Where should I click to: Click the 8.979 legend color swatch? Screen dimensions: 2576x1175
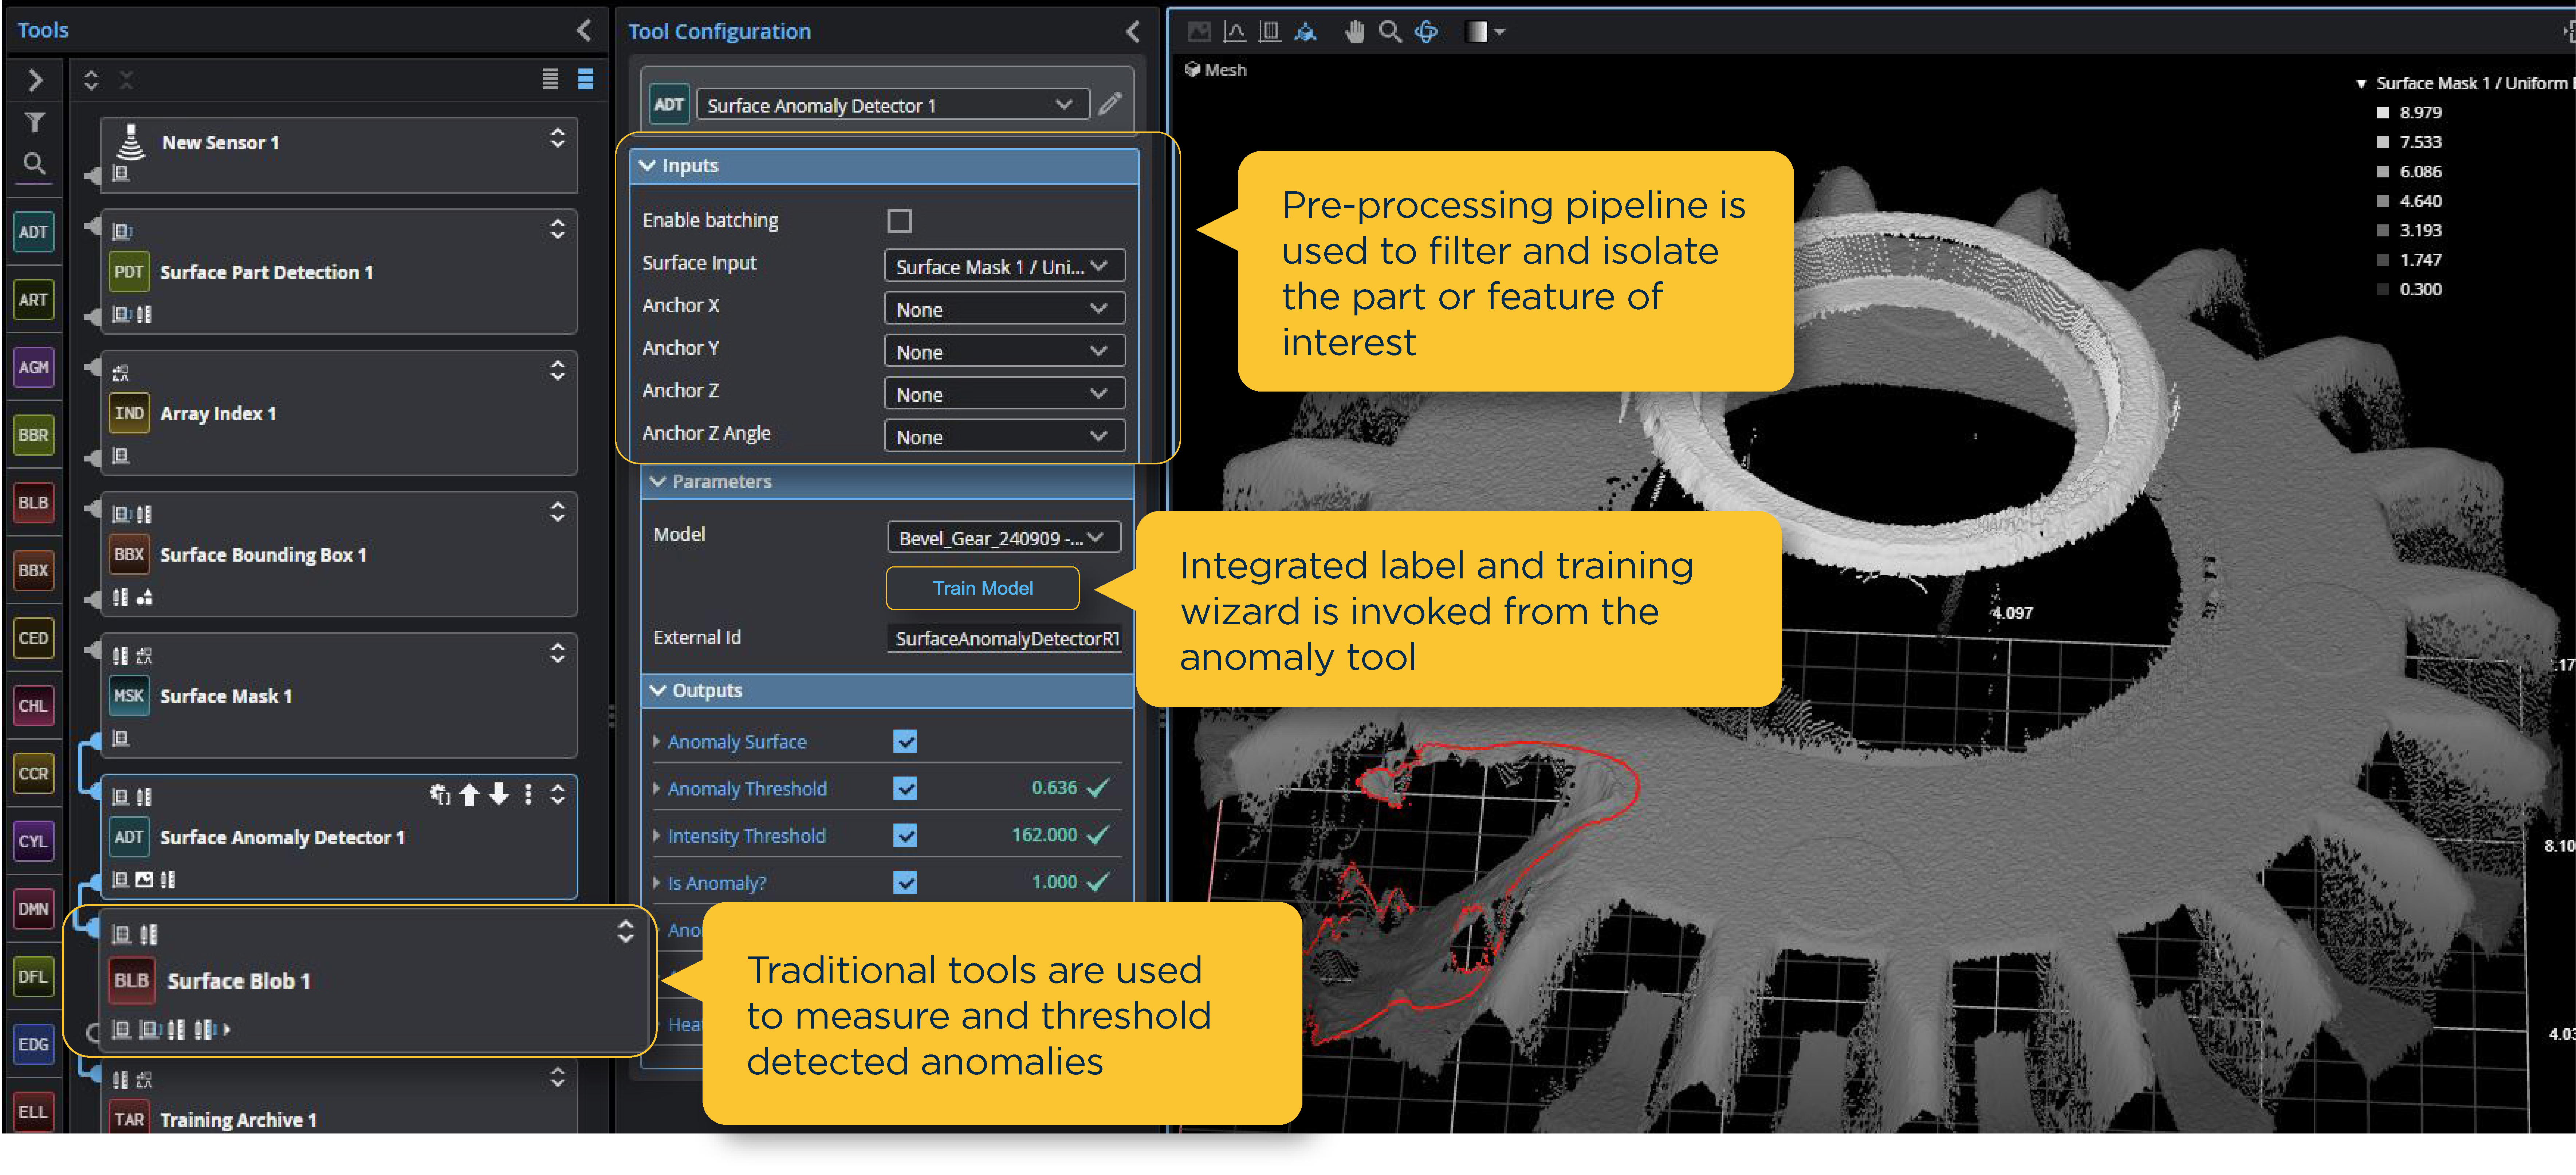coord(2383,113)
